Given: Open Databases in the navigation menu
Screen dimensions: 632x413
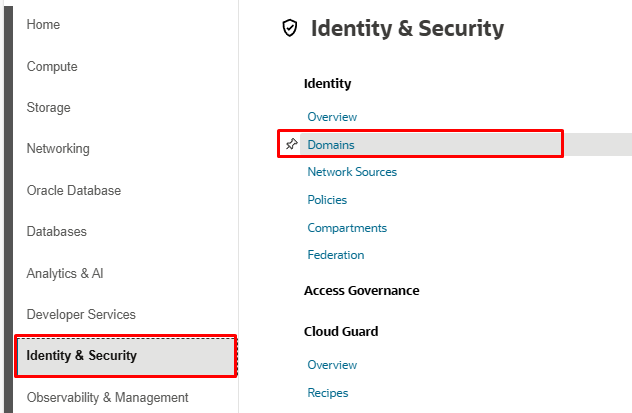Looking at the screenshot, I should pos(56,231).
